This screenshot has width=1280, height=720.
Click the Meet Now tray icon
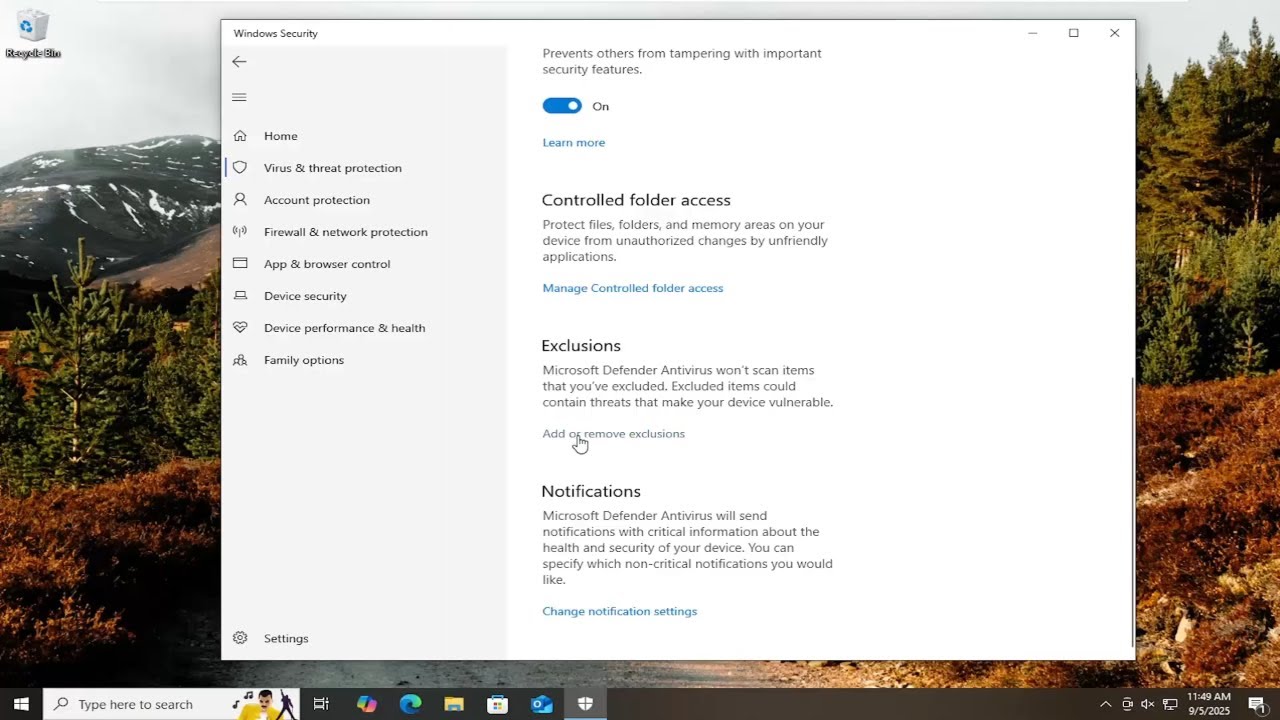pyautogui.click(x=1127, y=704)
